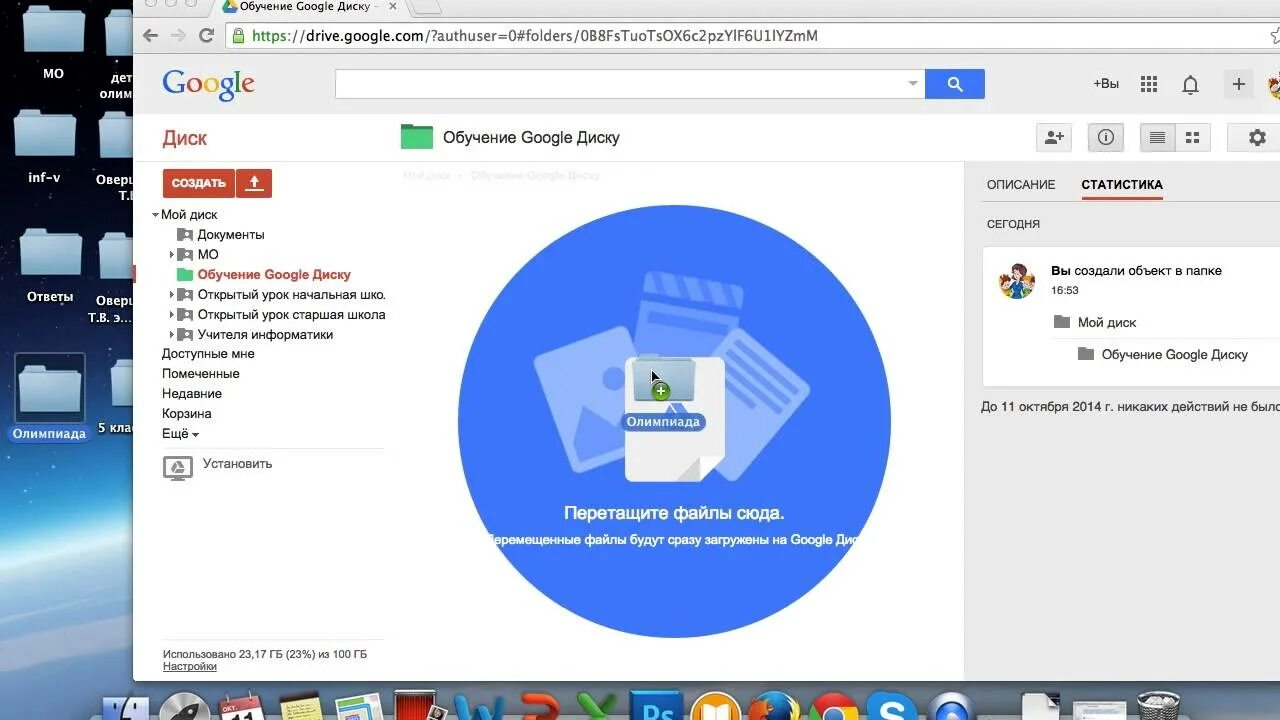Viewport: 1280px width, 720px height.
Task: Click the user avatar in activity panel
Action: click(1017, 281)
